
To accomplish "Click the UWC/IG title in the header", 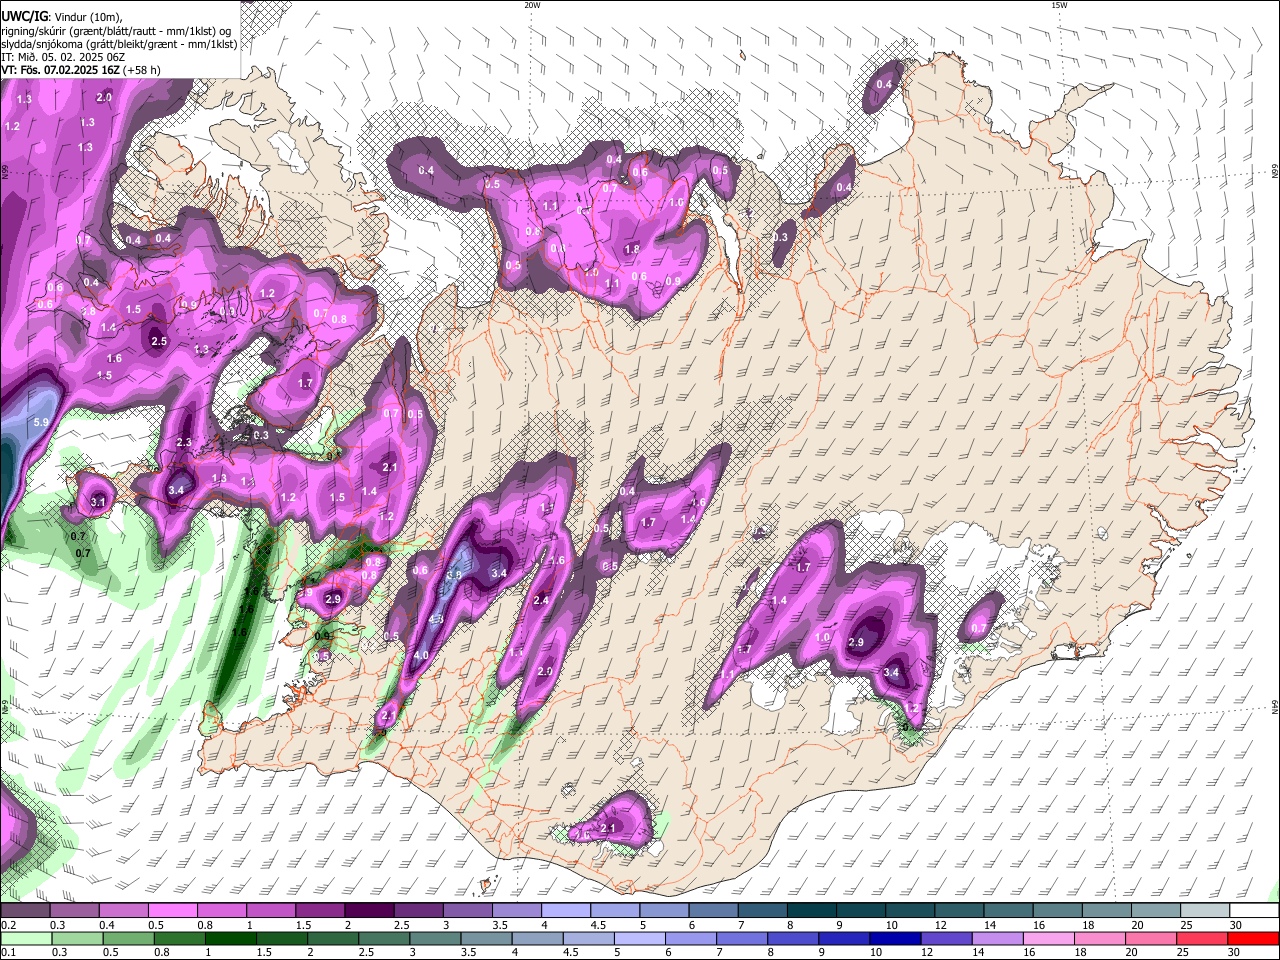I will click(24, 17).
